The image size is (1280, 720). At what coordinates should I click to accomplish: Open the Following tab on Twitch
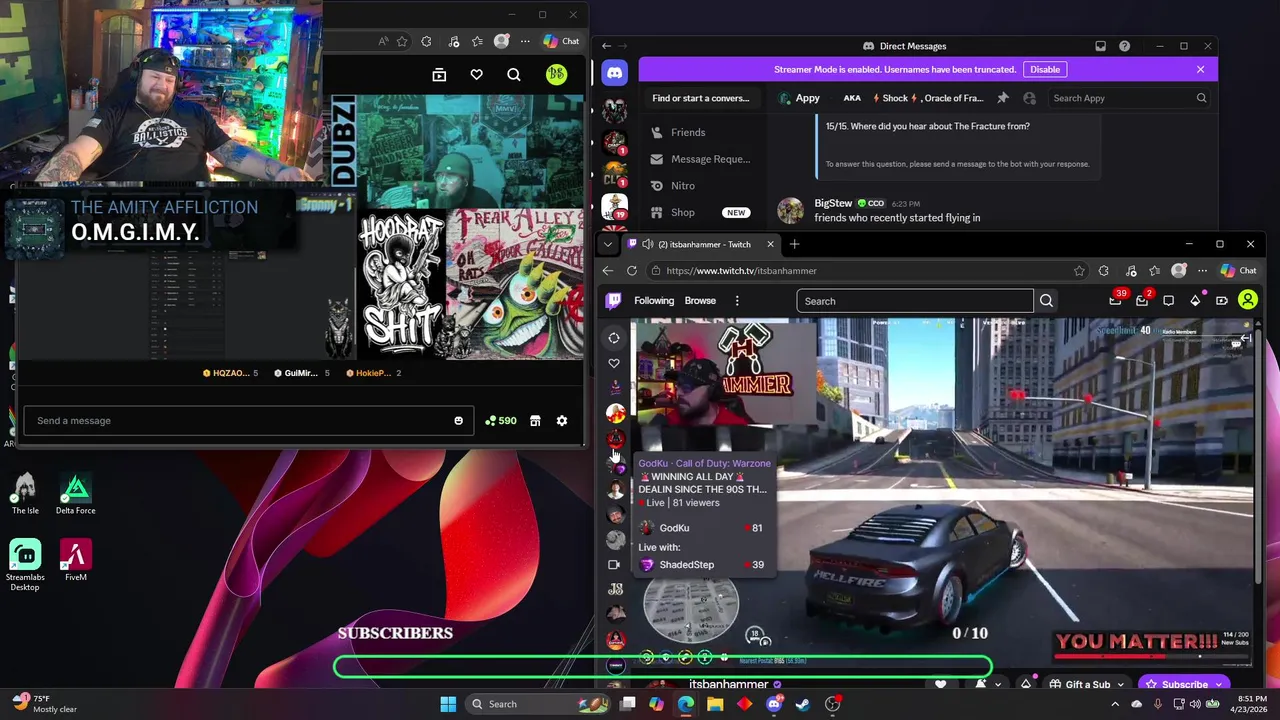point(654,300)
